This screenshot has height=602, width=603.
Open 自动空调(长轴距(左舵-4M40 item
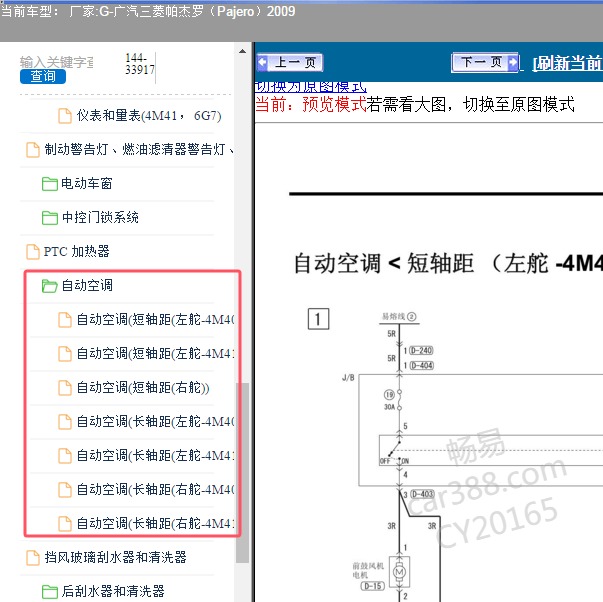pyautogui.click(x=155, y=421)
